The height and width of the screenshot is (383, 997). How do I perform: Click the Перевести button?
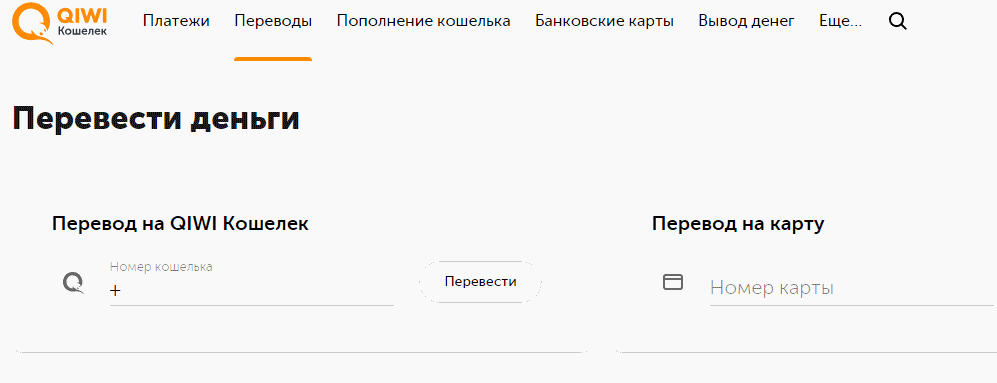(481, 281)
